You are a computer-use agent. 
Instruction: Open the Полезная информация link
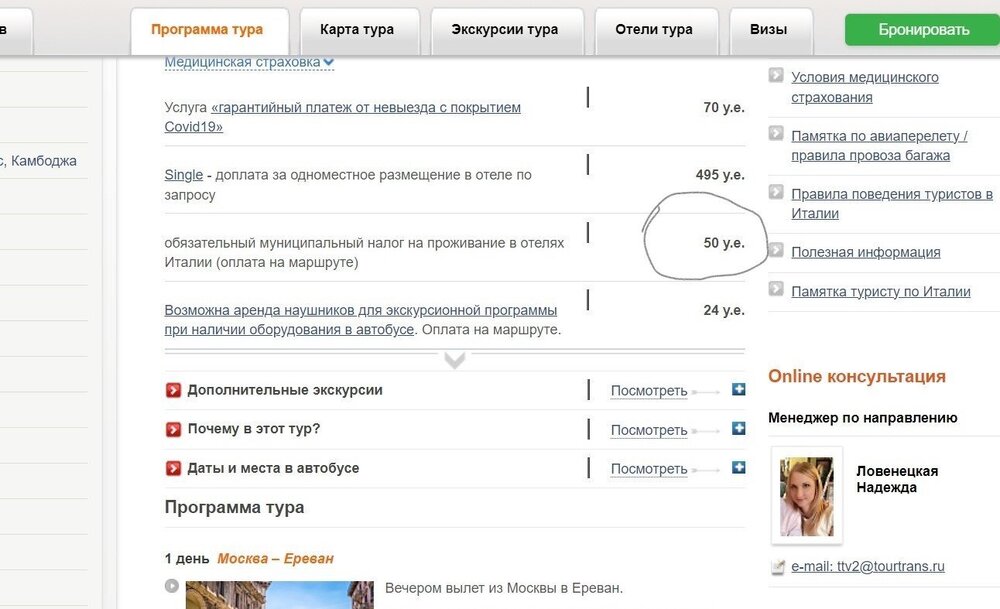865,252
